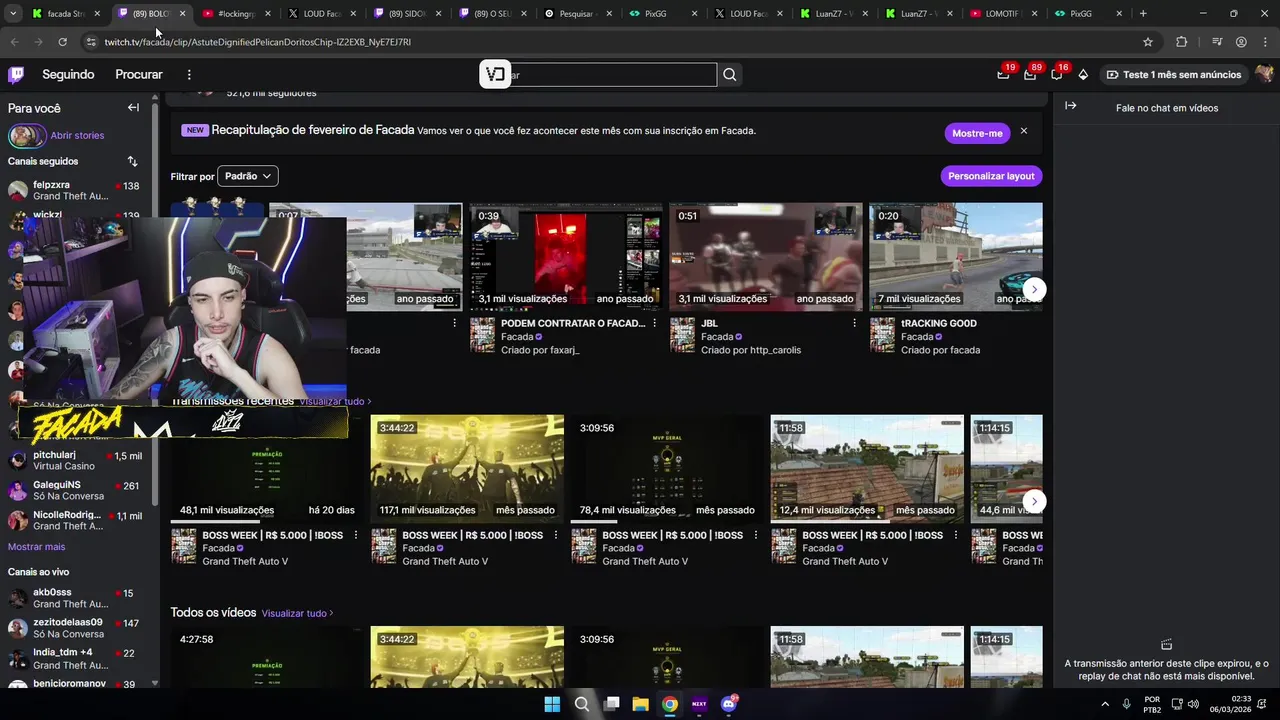Open the Chrome three-dot menu

click(1264, 42)
